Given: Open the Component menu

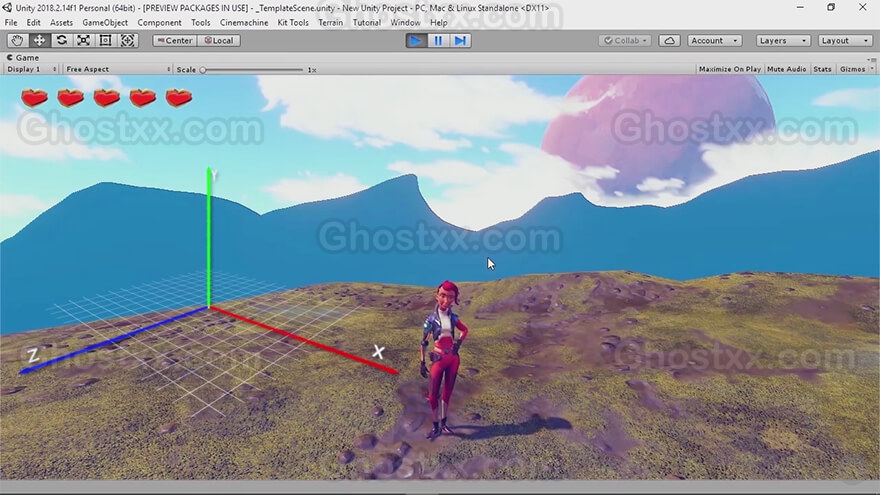Looking at the screenshot, I should [x=159, y=22].
